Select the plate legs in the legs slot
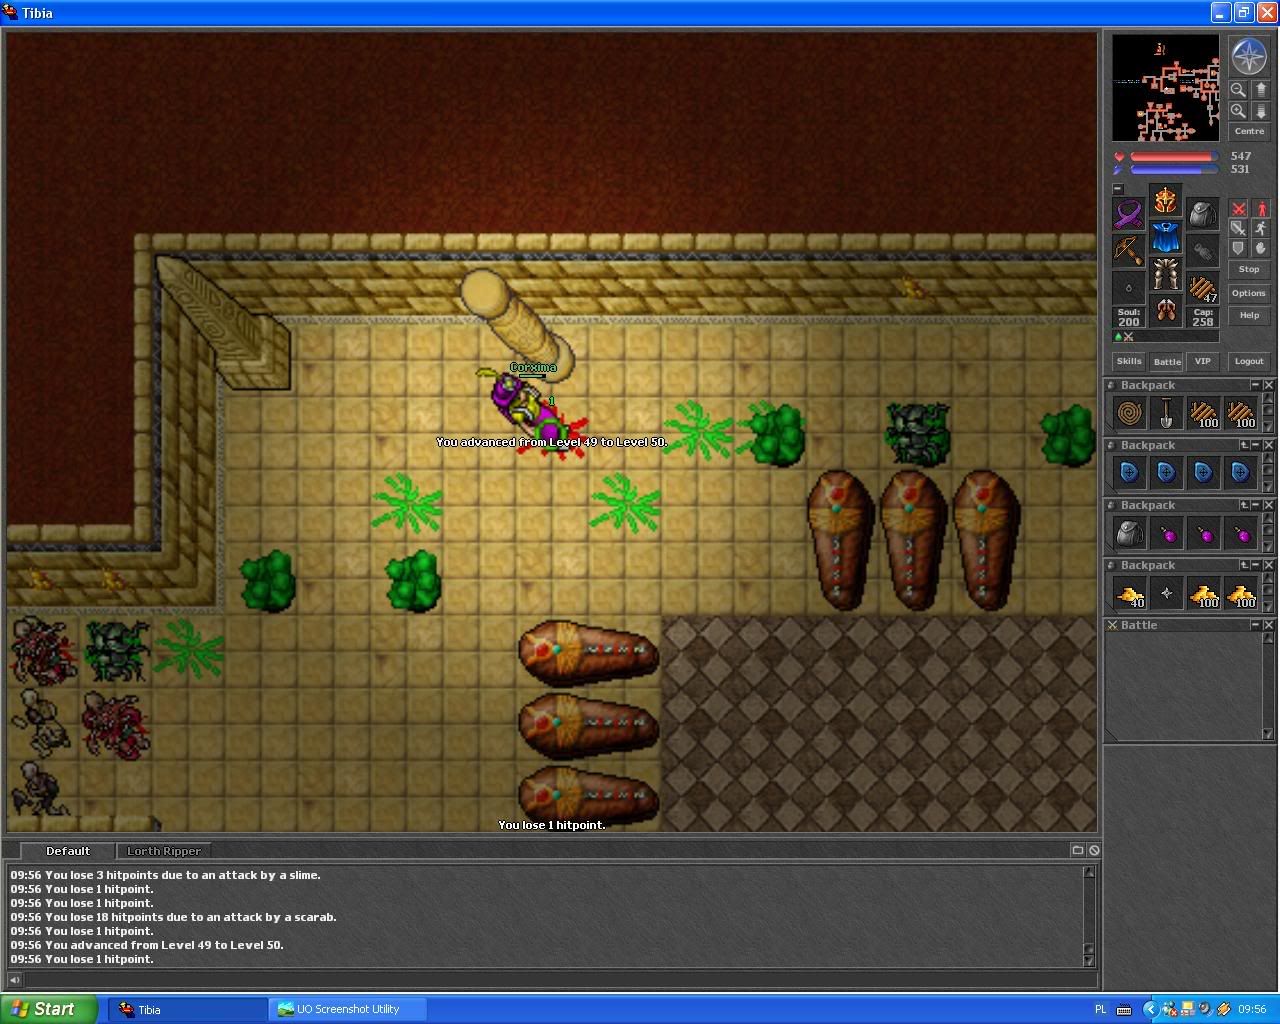 click(x=1165, y=274)
